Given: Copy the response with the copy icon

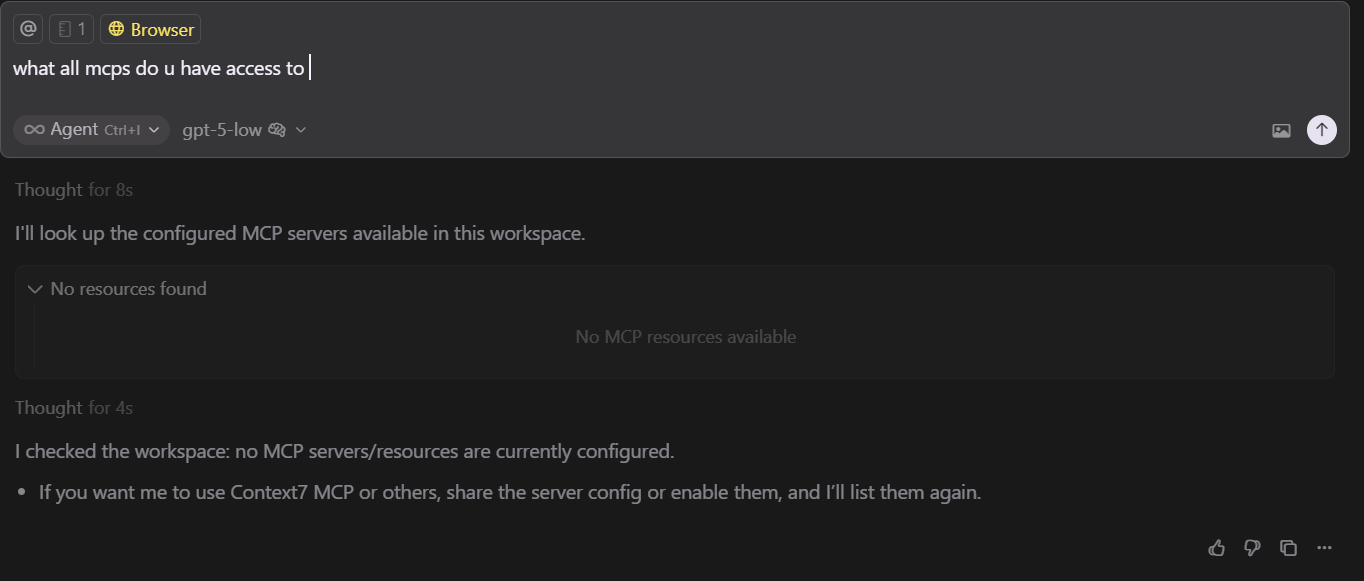Looking at the screenshot, I should click(1288, 547).
